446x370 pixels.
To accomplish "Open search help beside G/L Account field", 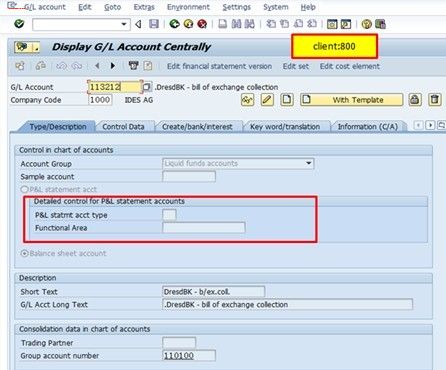I will coord(147,87).
